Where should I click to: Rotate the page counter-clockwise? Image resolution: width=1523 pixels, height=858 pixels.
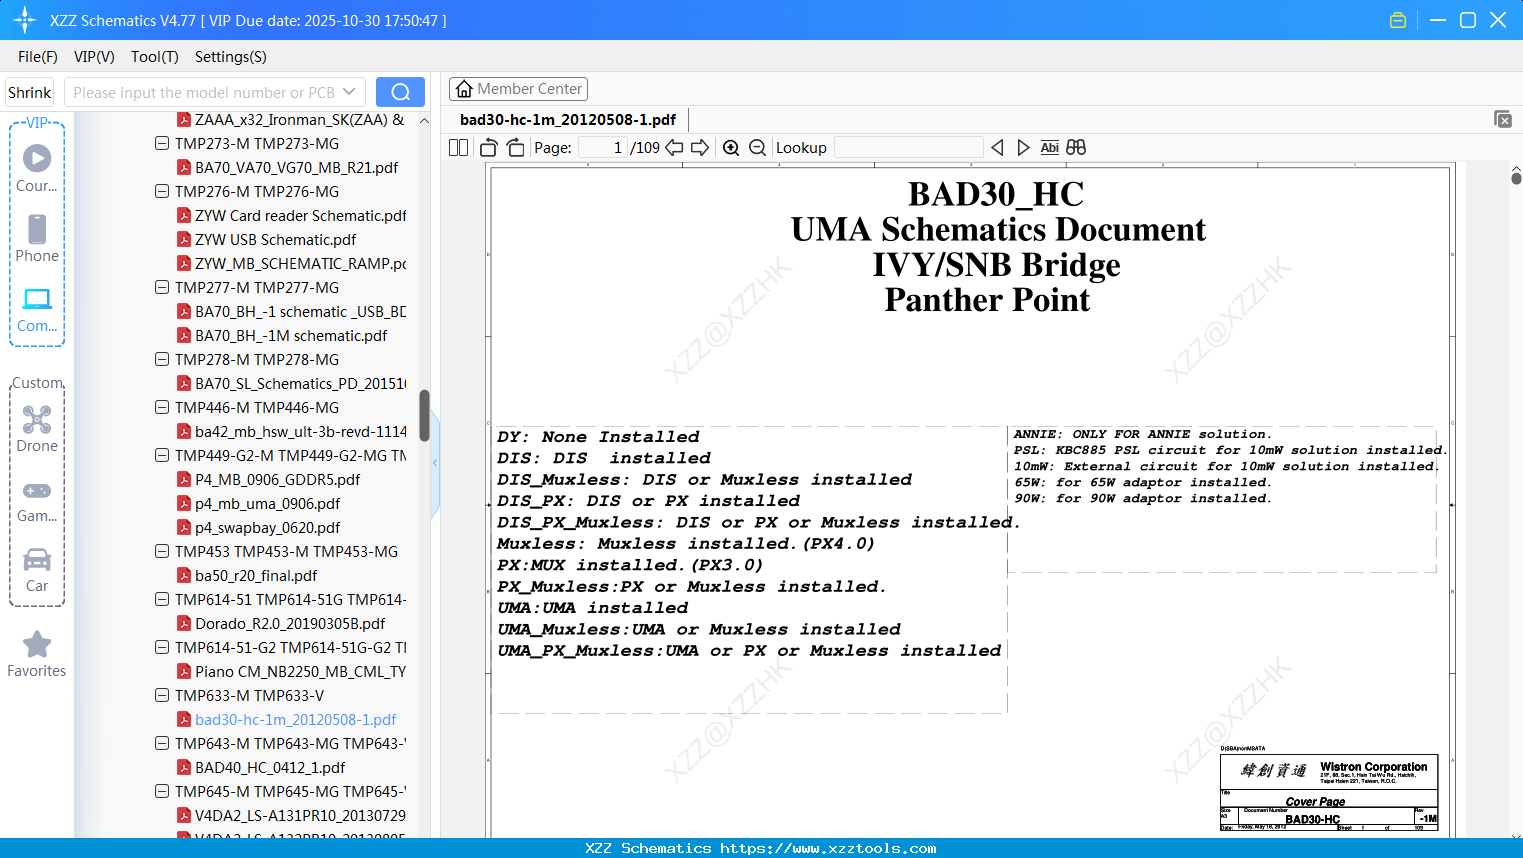coord(489,148)
